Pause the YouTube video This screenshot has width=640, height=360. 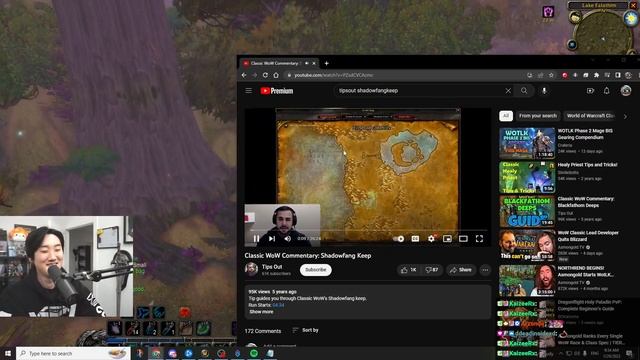(256, 239)
